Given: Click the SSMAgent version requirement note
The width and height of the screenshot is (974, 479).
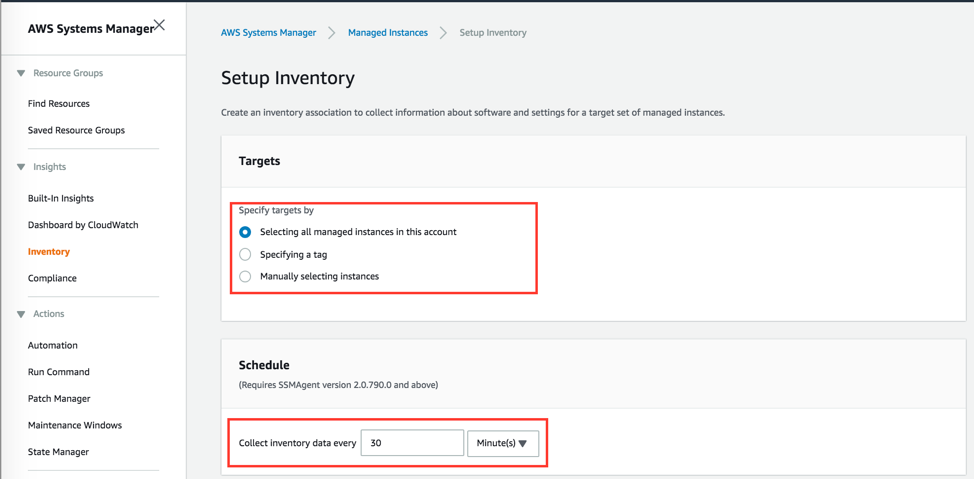Looking at the screenshot, I should point(339,385).
